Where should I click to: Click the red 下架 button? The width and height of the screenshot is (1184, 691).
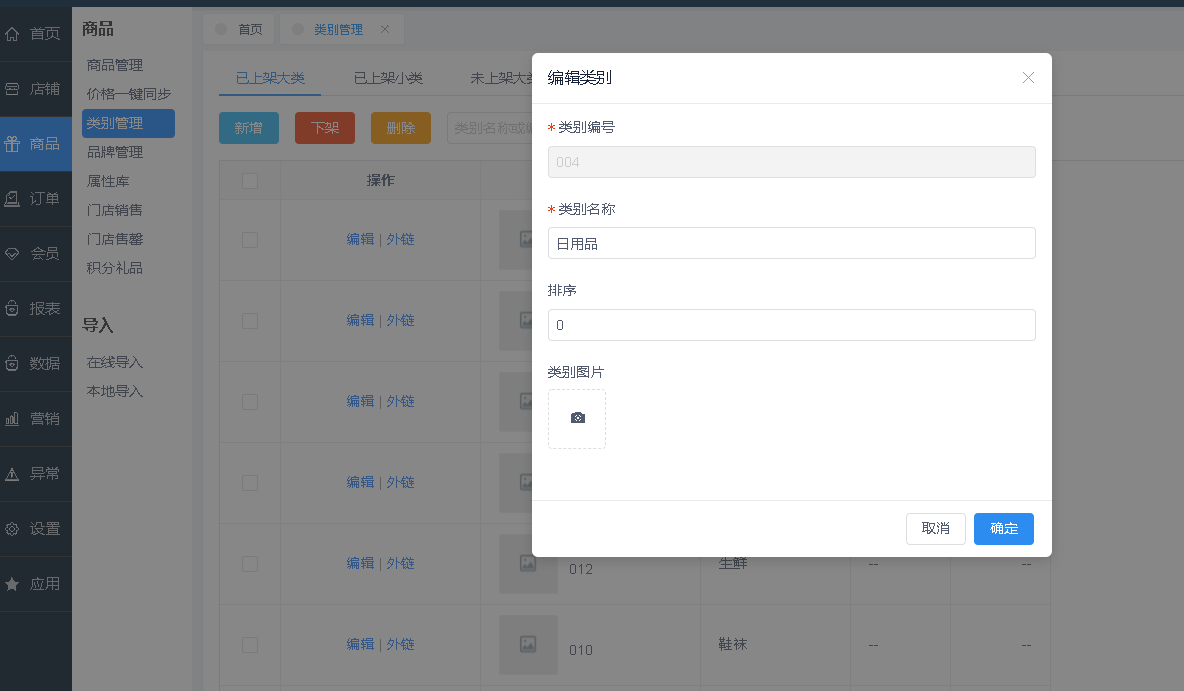pos(325,128)
